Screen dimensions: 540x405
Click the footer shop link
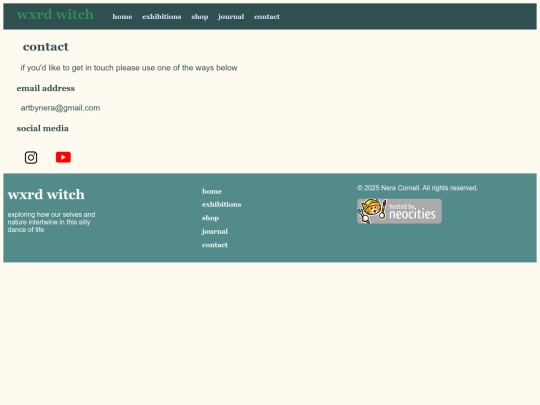pos(210,218)
